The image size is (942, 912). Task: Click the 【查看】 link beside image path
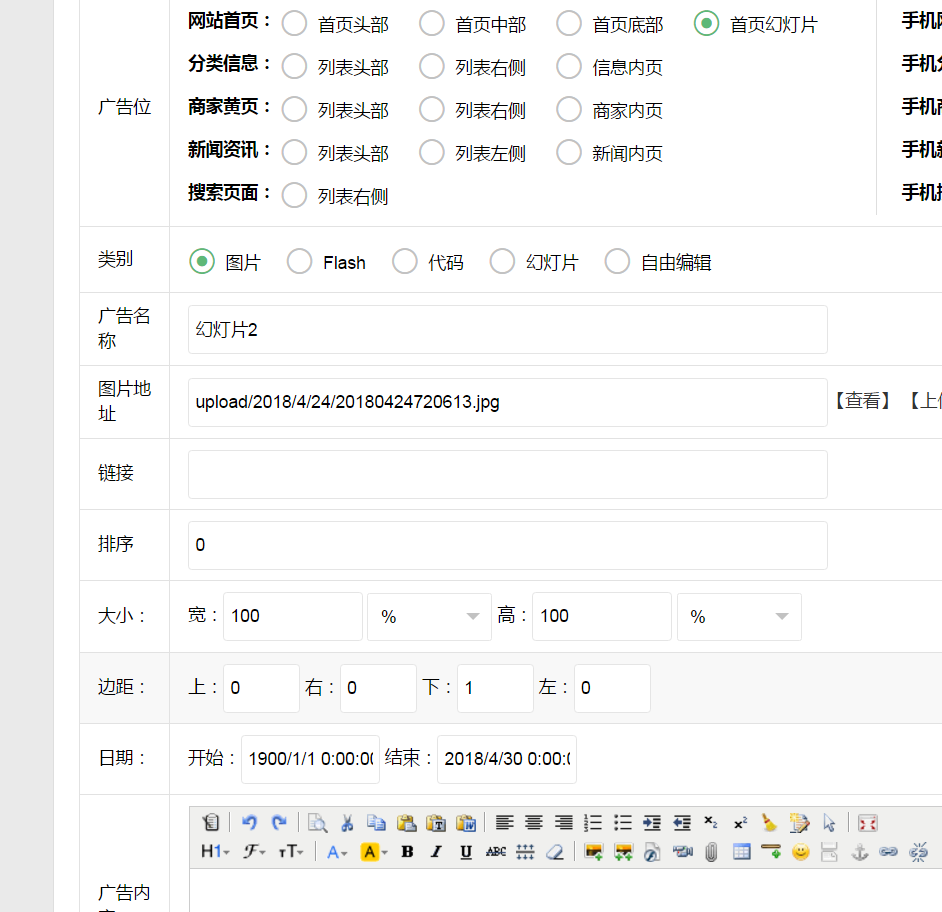click(x=861, y=401)
